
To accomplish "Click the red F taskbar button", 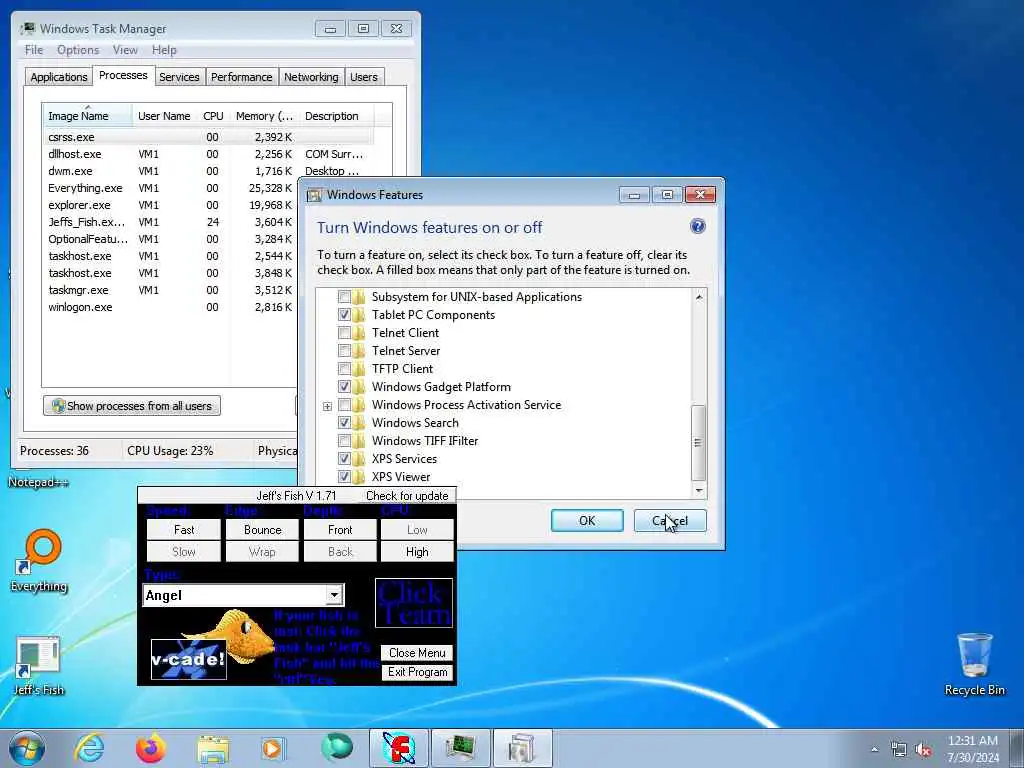I will [399, 748].
